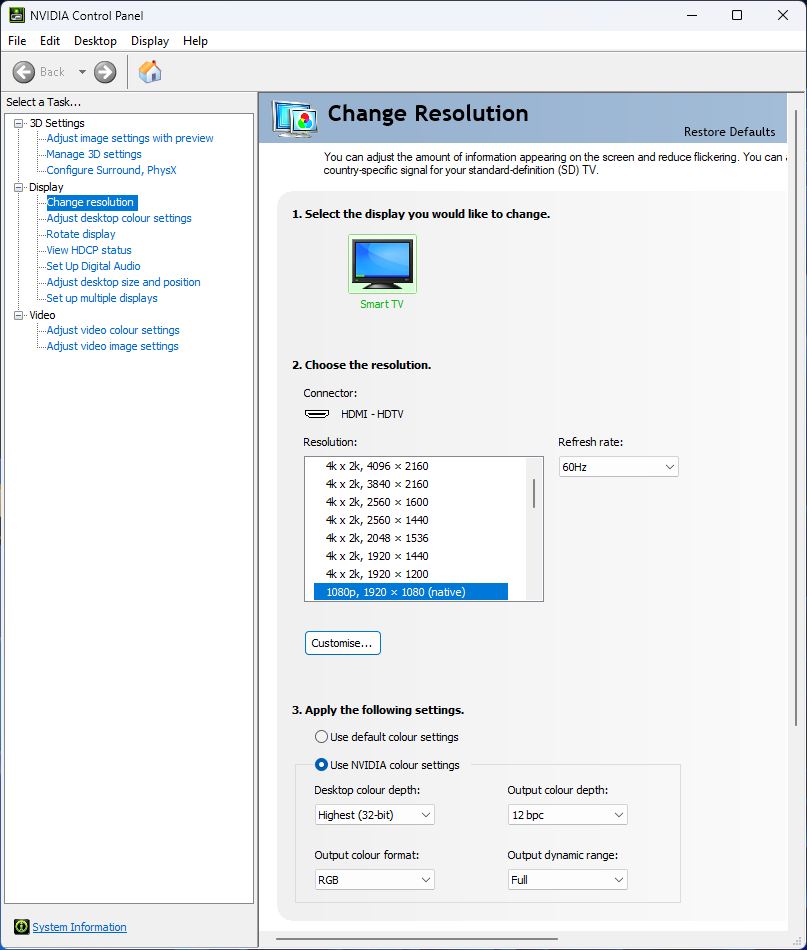Maximize the NVIDIA Control Panel window
The height and width of the screenshot is (950, 807).
[737, 15]
